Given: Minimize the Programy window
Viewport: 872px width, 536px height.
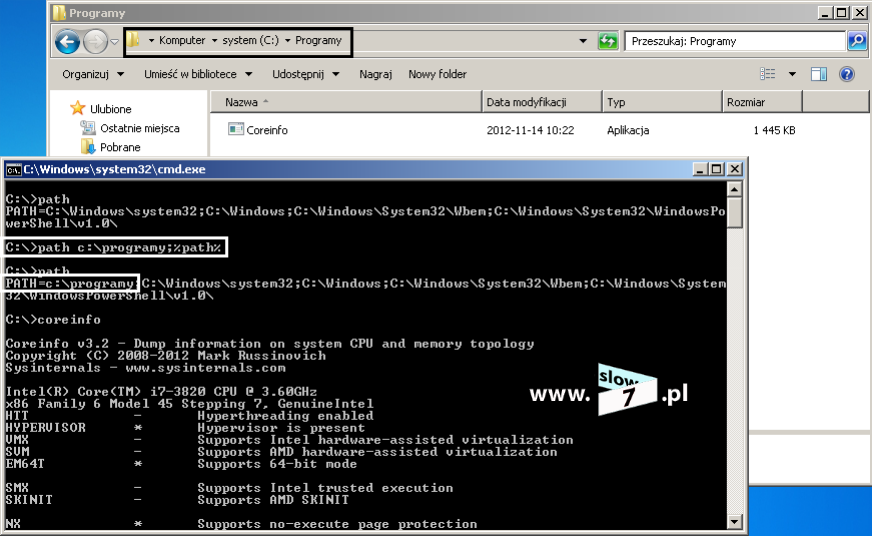Looking at the screenshot, I should tap(825, 12).
